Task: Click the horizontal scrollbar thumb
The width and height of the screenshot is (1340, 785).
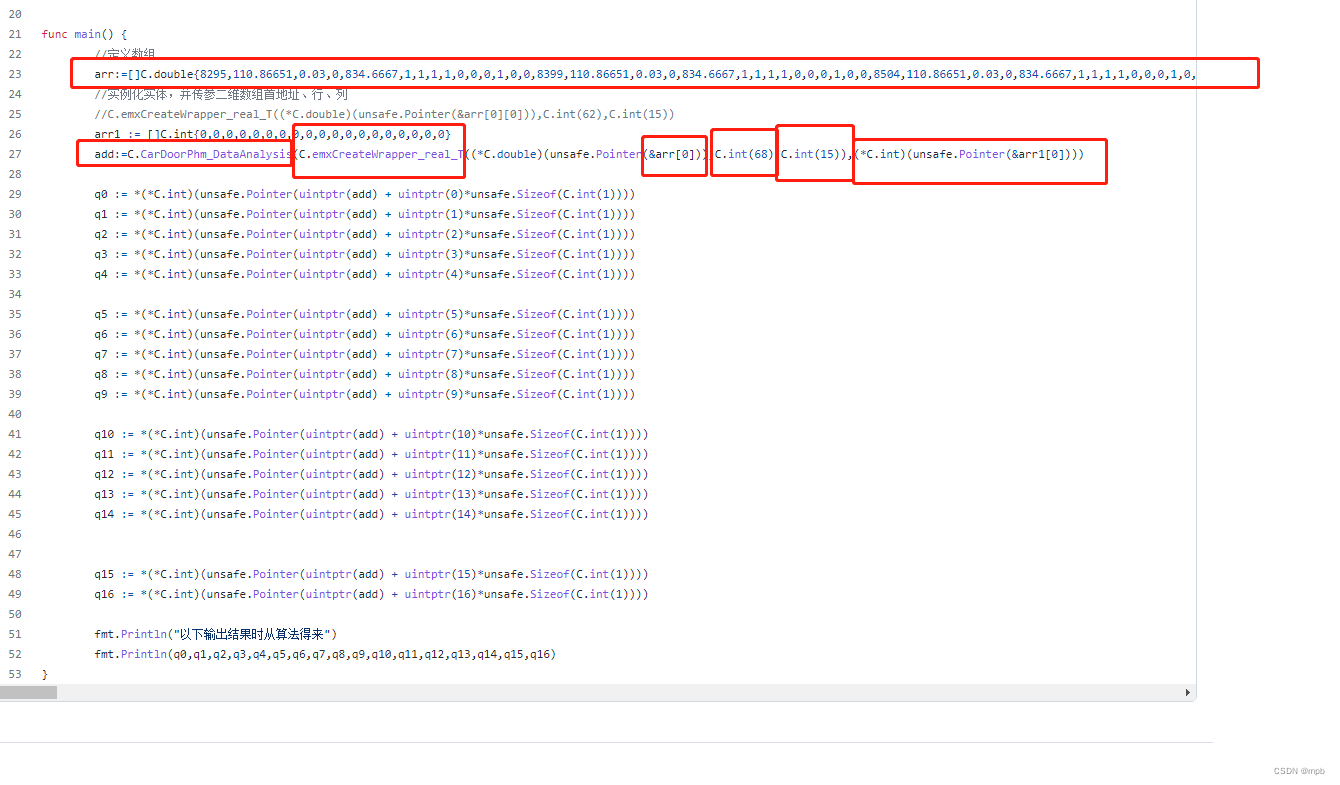Action: click(29, 692)
